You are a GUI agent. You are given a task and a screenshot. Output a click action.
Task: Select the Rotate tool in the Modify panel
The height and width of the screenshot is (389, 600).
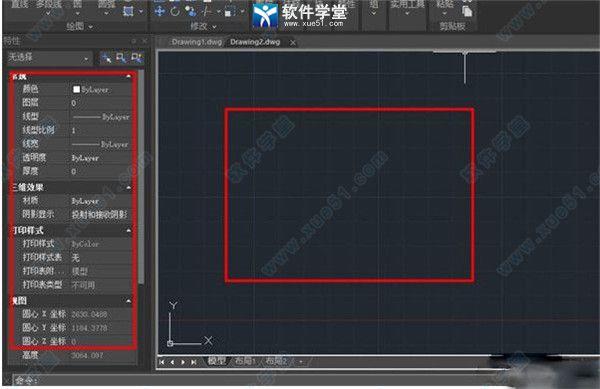(x=175, y=11)
